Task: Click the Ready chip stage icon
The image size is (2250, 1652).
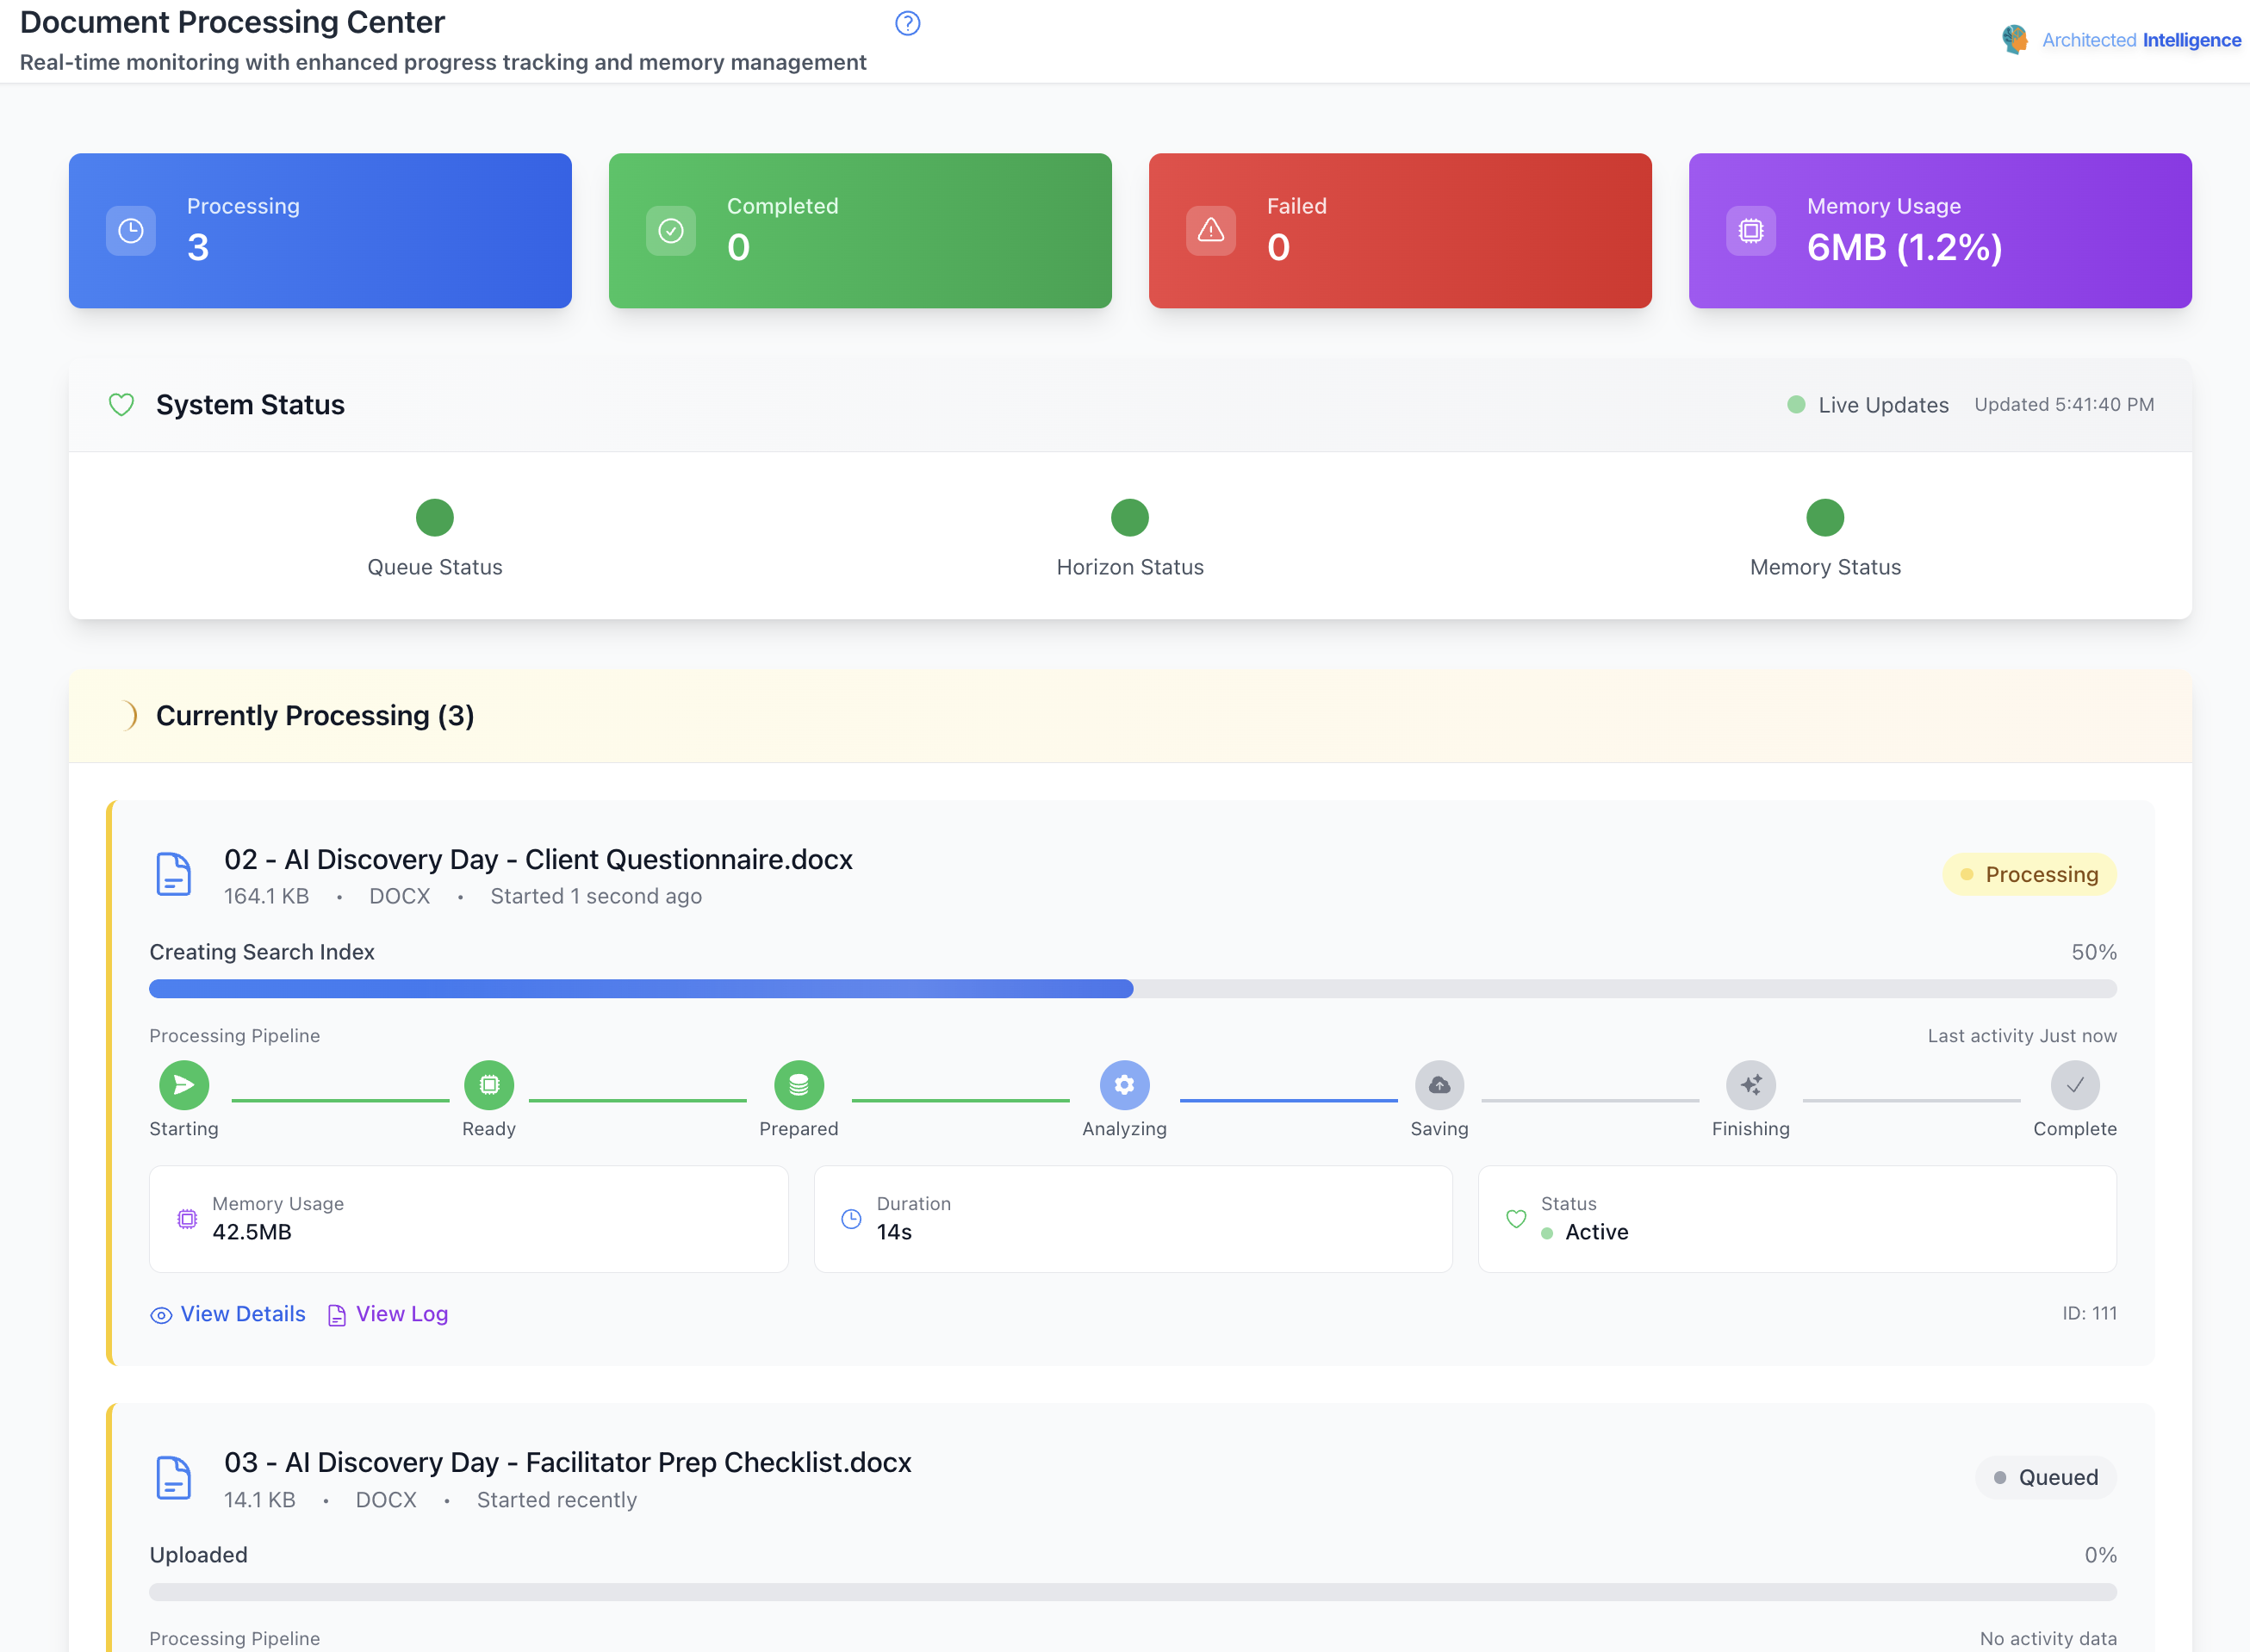Action: tap(489, 1085)
